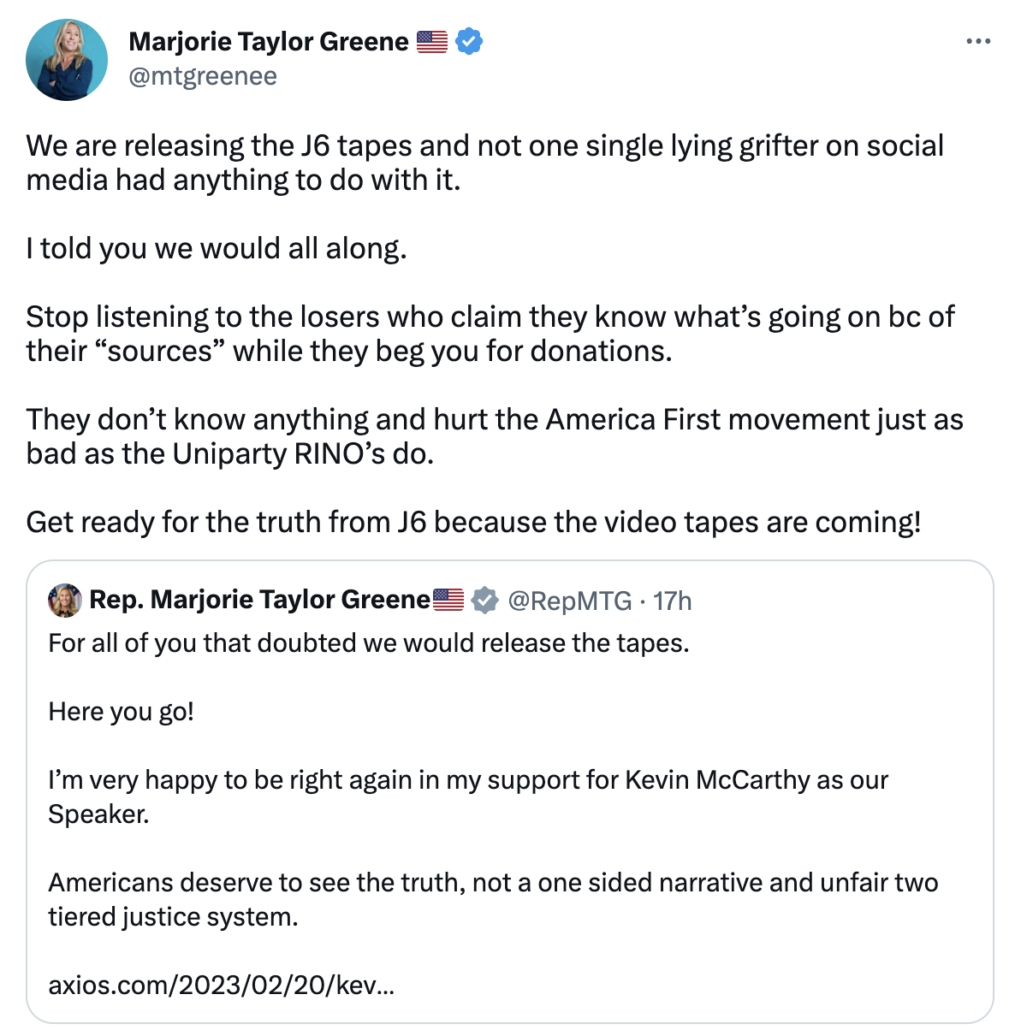This screenshot has height=1030, width=1015.
Task: Click the blue verified checkmark badge
Action: click(469, 42)
